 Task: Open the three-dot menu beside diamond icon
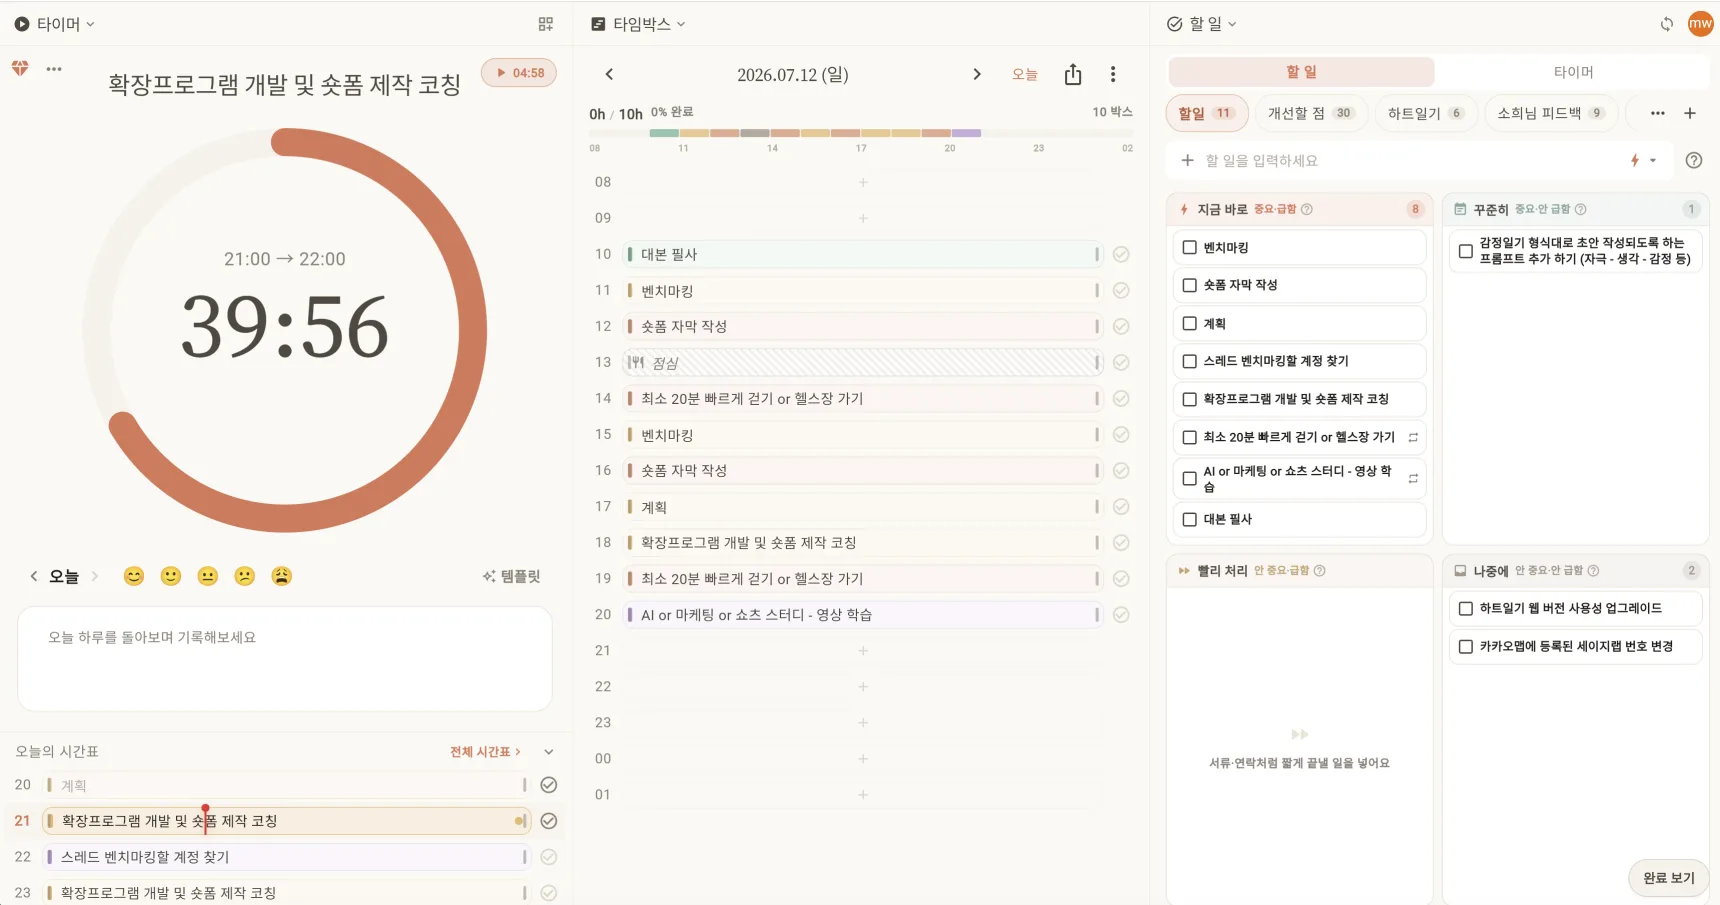54,69
